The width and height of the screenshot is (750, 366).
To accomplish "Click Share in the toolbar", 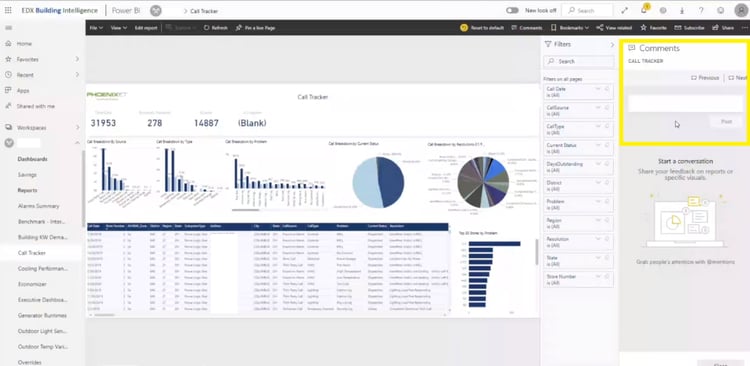I will pyautogui.click(x=723, y=28).
